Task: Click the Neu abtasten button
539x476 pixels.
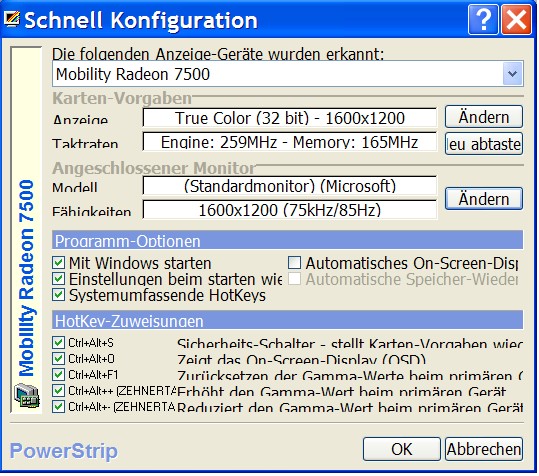Action: [x=484, y=144]
